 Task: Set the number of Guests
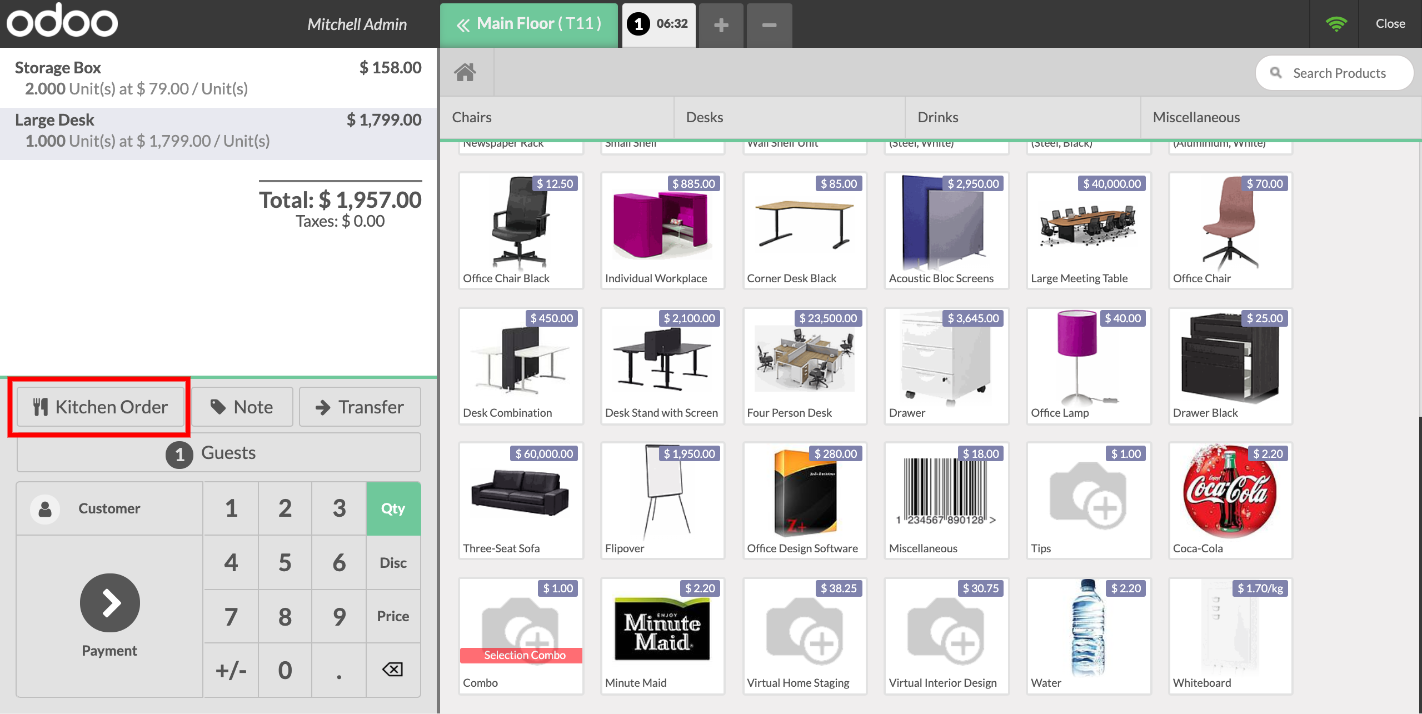tap(218, 453)
